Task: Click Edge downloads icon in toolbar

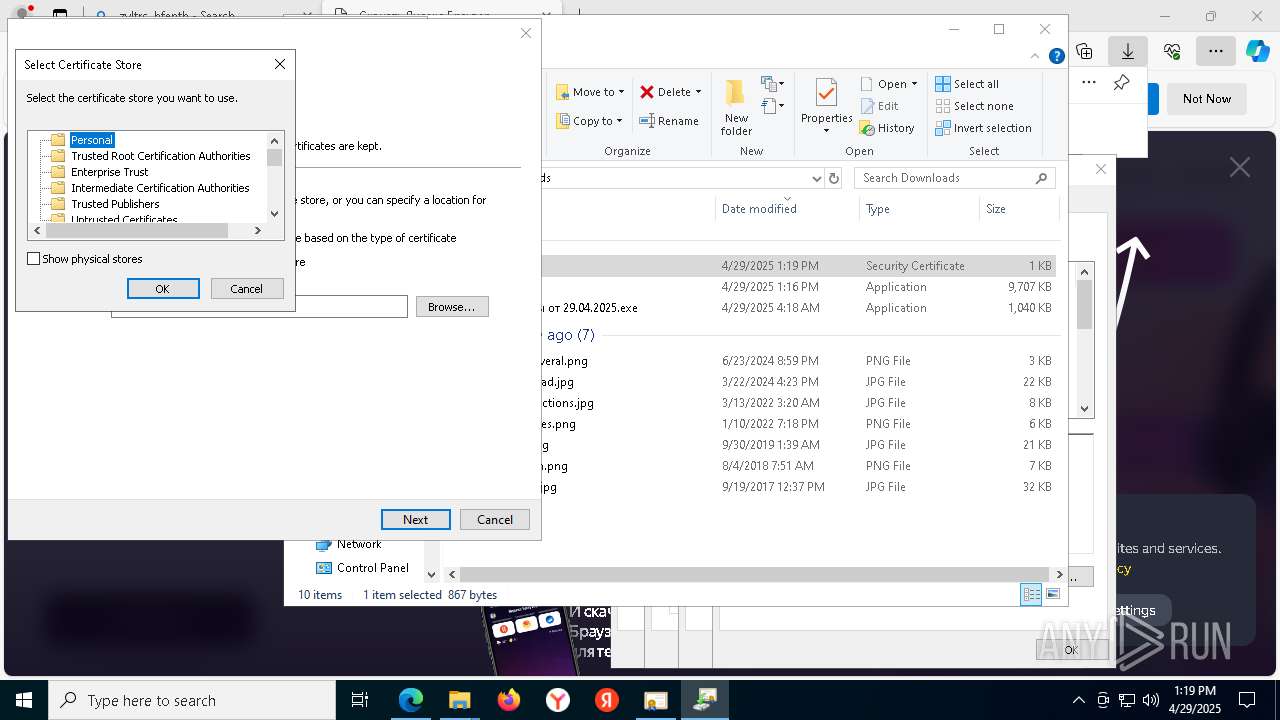Action: (1128, 51)
